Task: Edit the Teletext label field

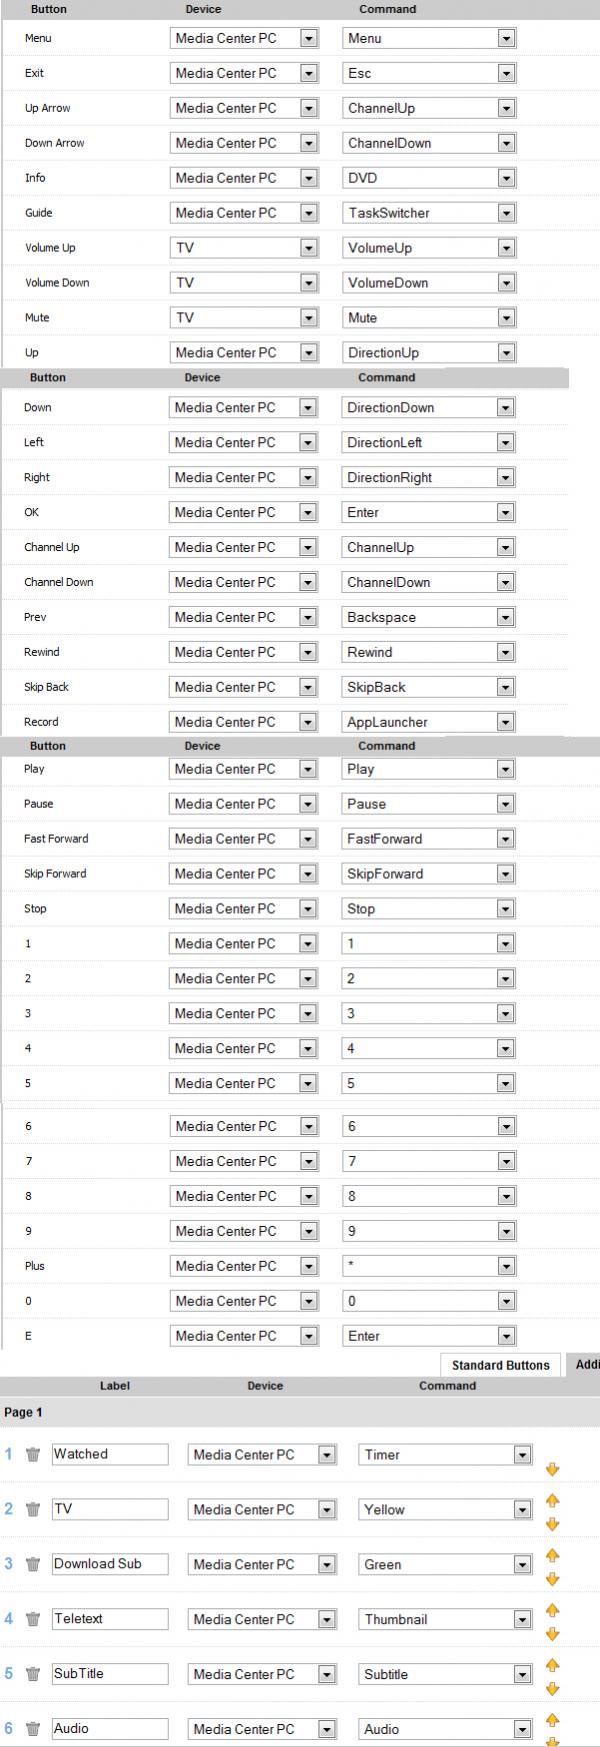Action: click(x=110, y=1619)
